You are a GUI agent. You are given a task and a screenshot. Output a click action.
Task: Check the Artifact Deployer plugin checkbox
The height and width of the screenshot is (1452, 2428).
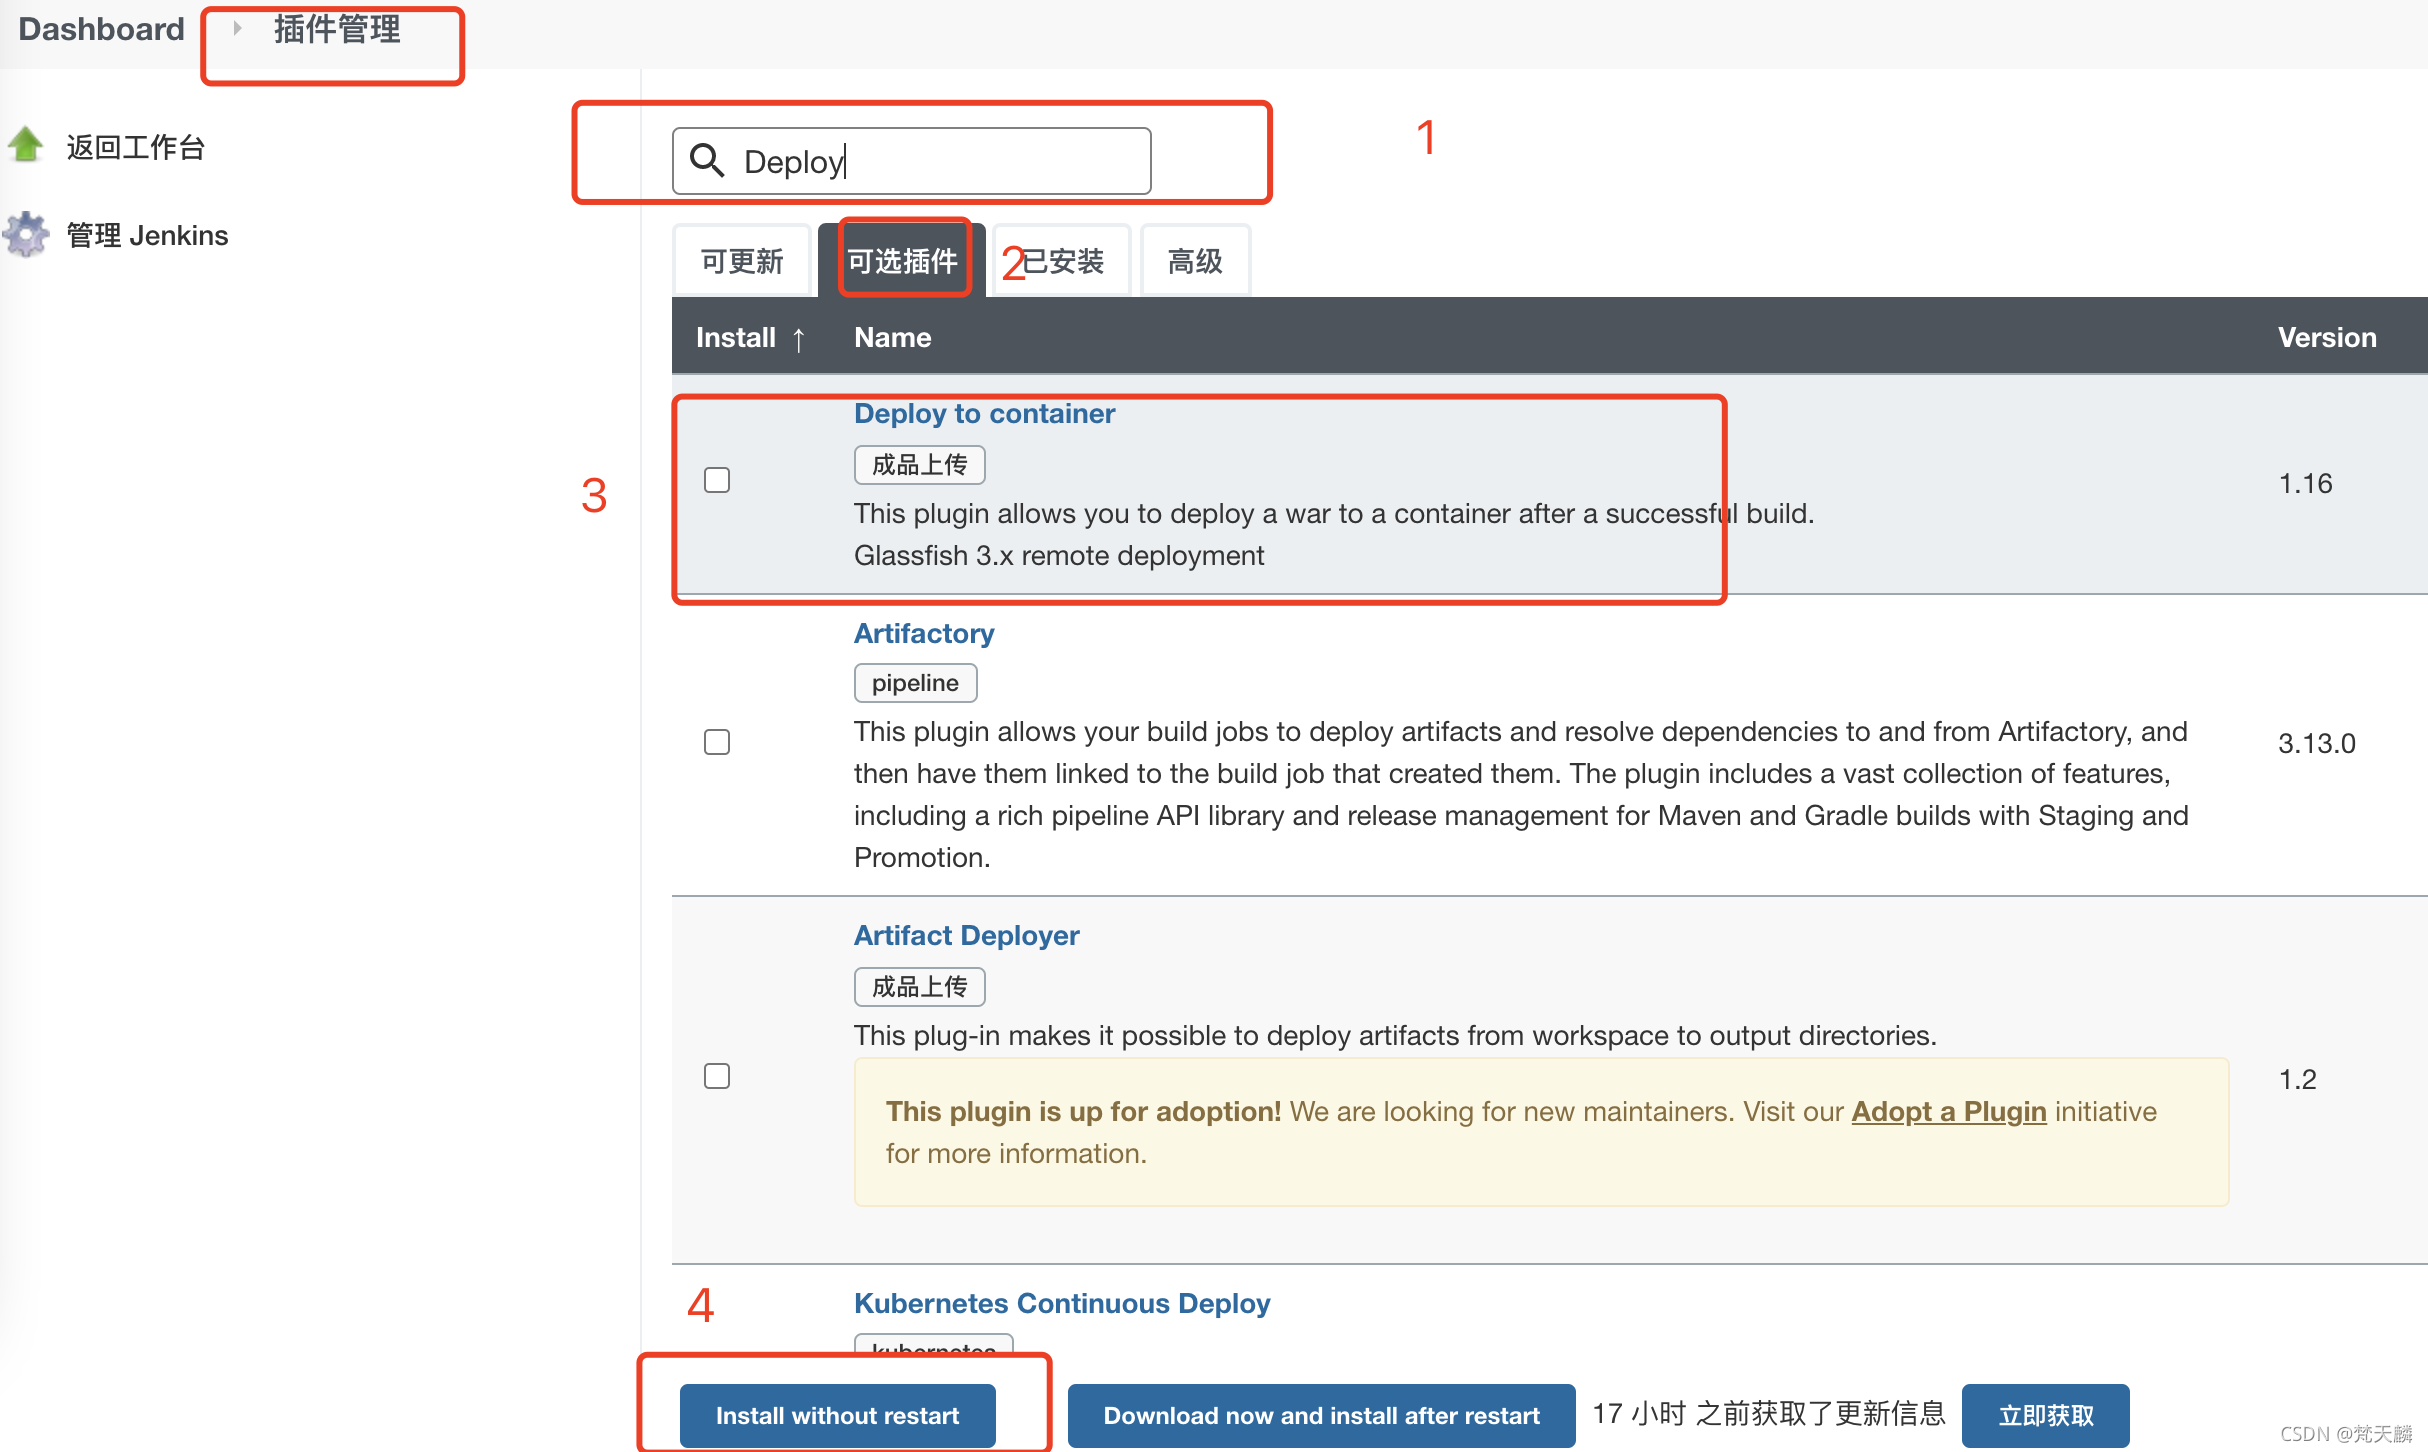tap(717, 1076)
